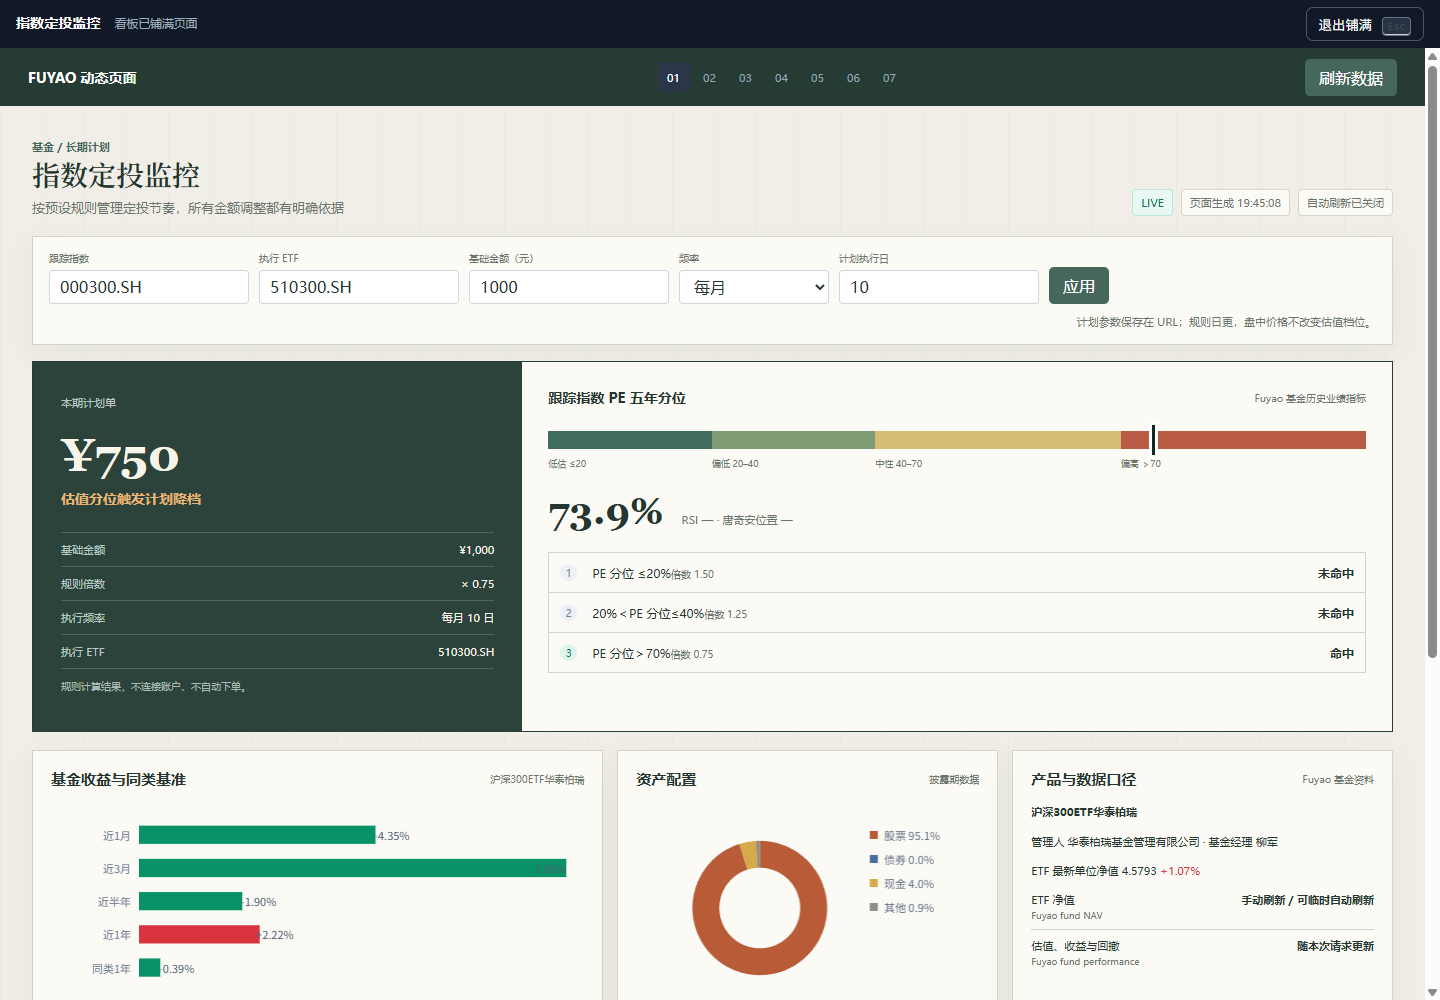Switch to page tab 01
The width and height of the screenshot is (1440, 1000).
point(673,78)
